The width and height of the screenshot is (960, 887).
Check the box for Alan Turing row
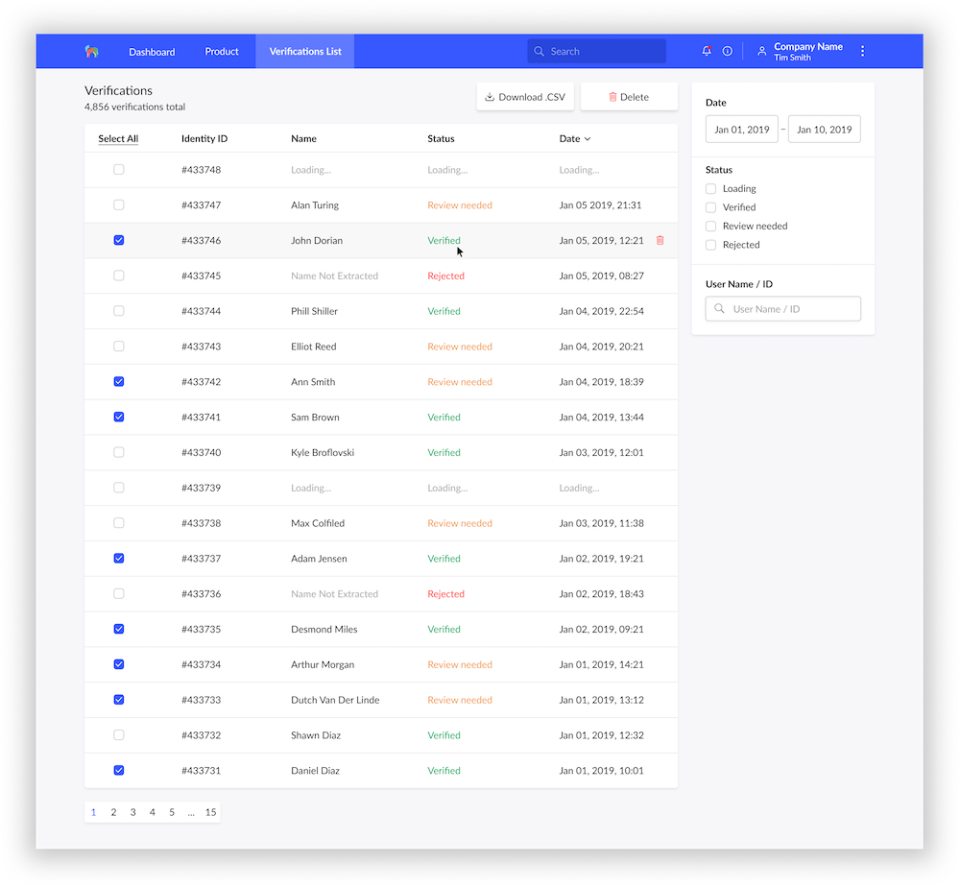pos(119,205)
